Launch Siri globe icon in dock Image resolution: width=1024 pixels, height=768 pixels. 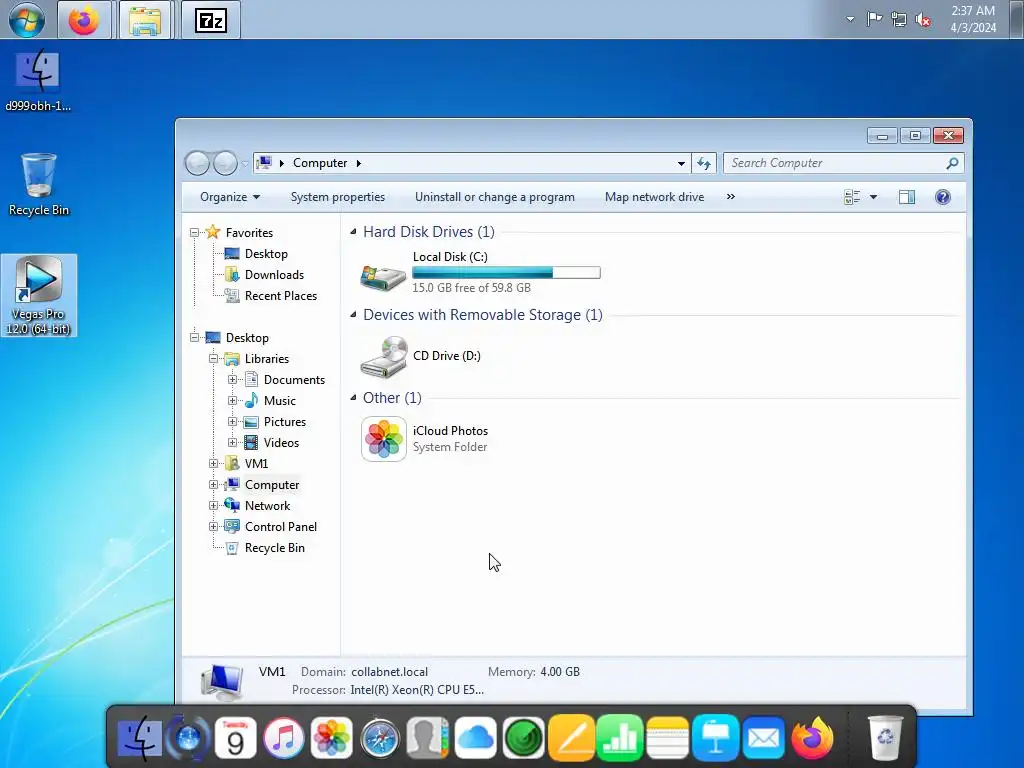[189, 739]
